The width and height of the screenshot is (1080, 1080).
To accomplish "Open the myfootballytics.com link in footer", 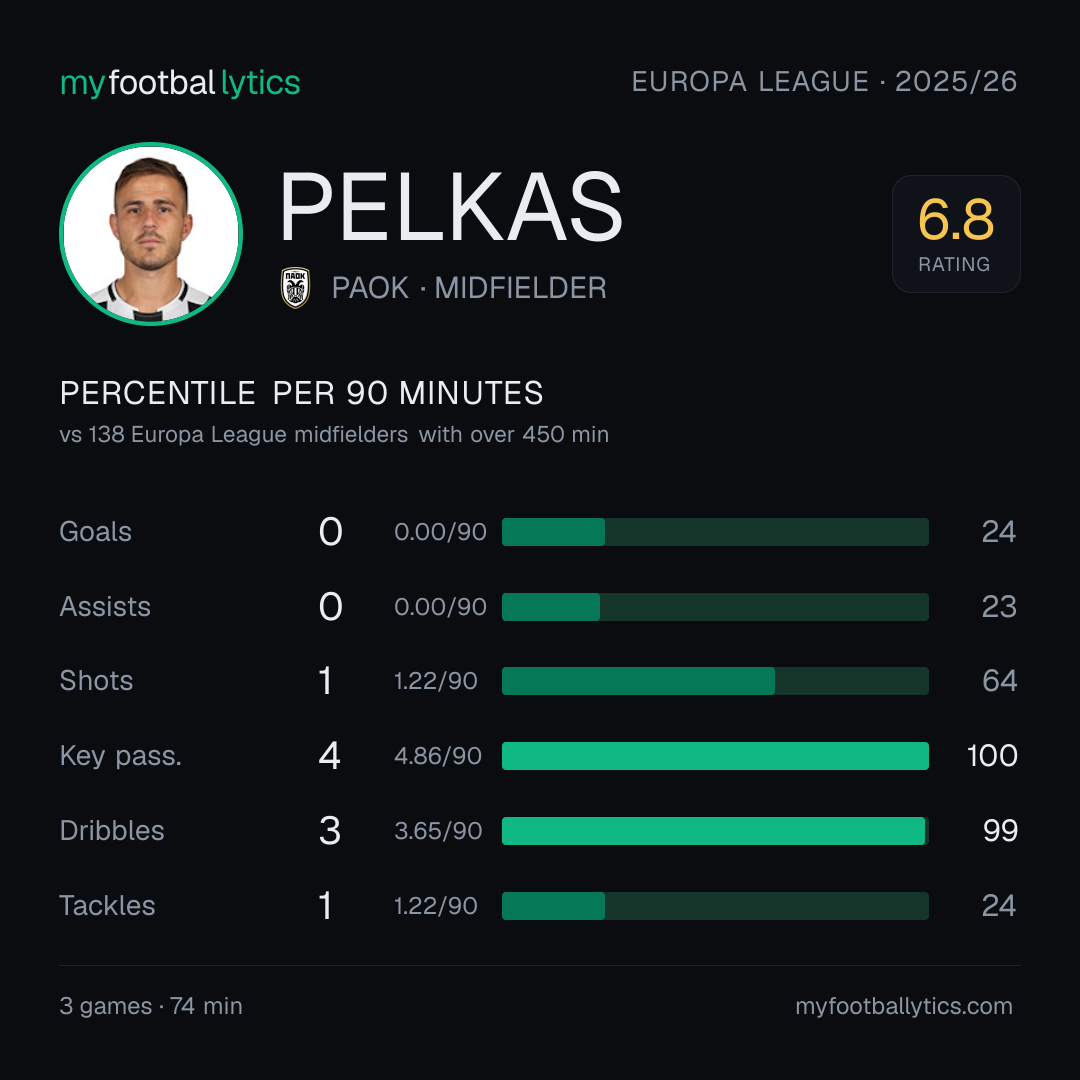I will pos(904,1006).
